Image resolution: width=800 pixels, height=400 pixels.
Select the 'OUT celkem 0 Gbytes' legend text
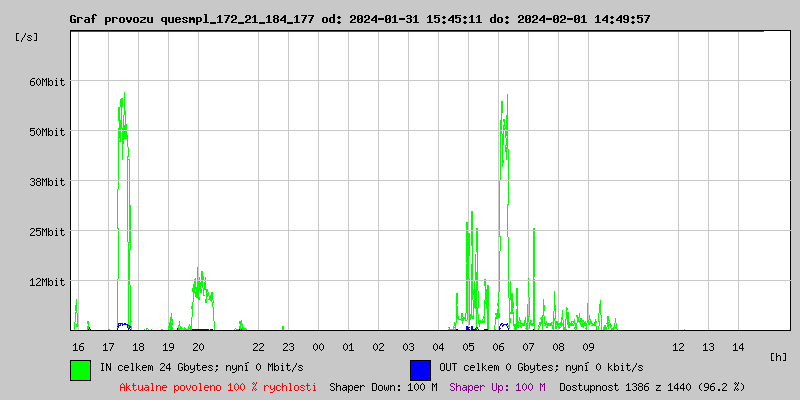(x=541, y=367)
